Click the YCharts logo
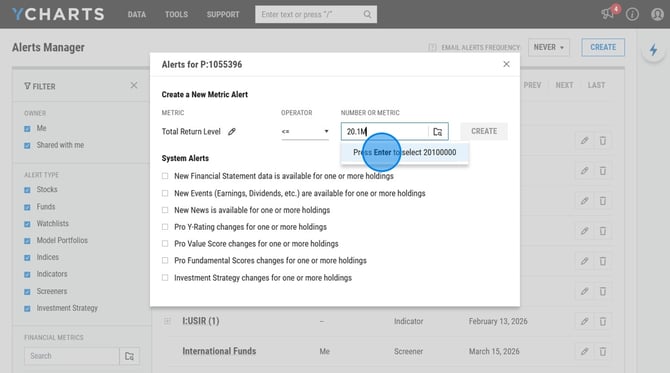This screenshot has height=373, width=670. [x=58, y=14]
